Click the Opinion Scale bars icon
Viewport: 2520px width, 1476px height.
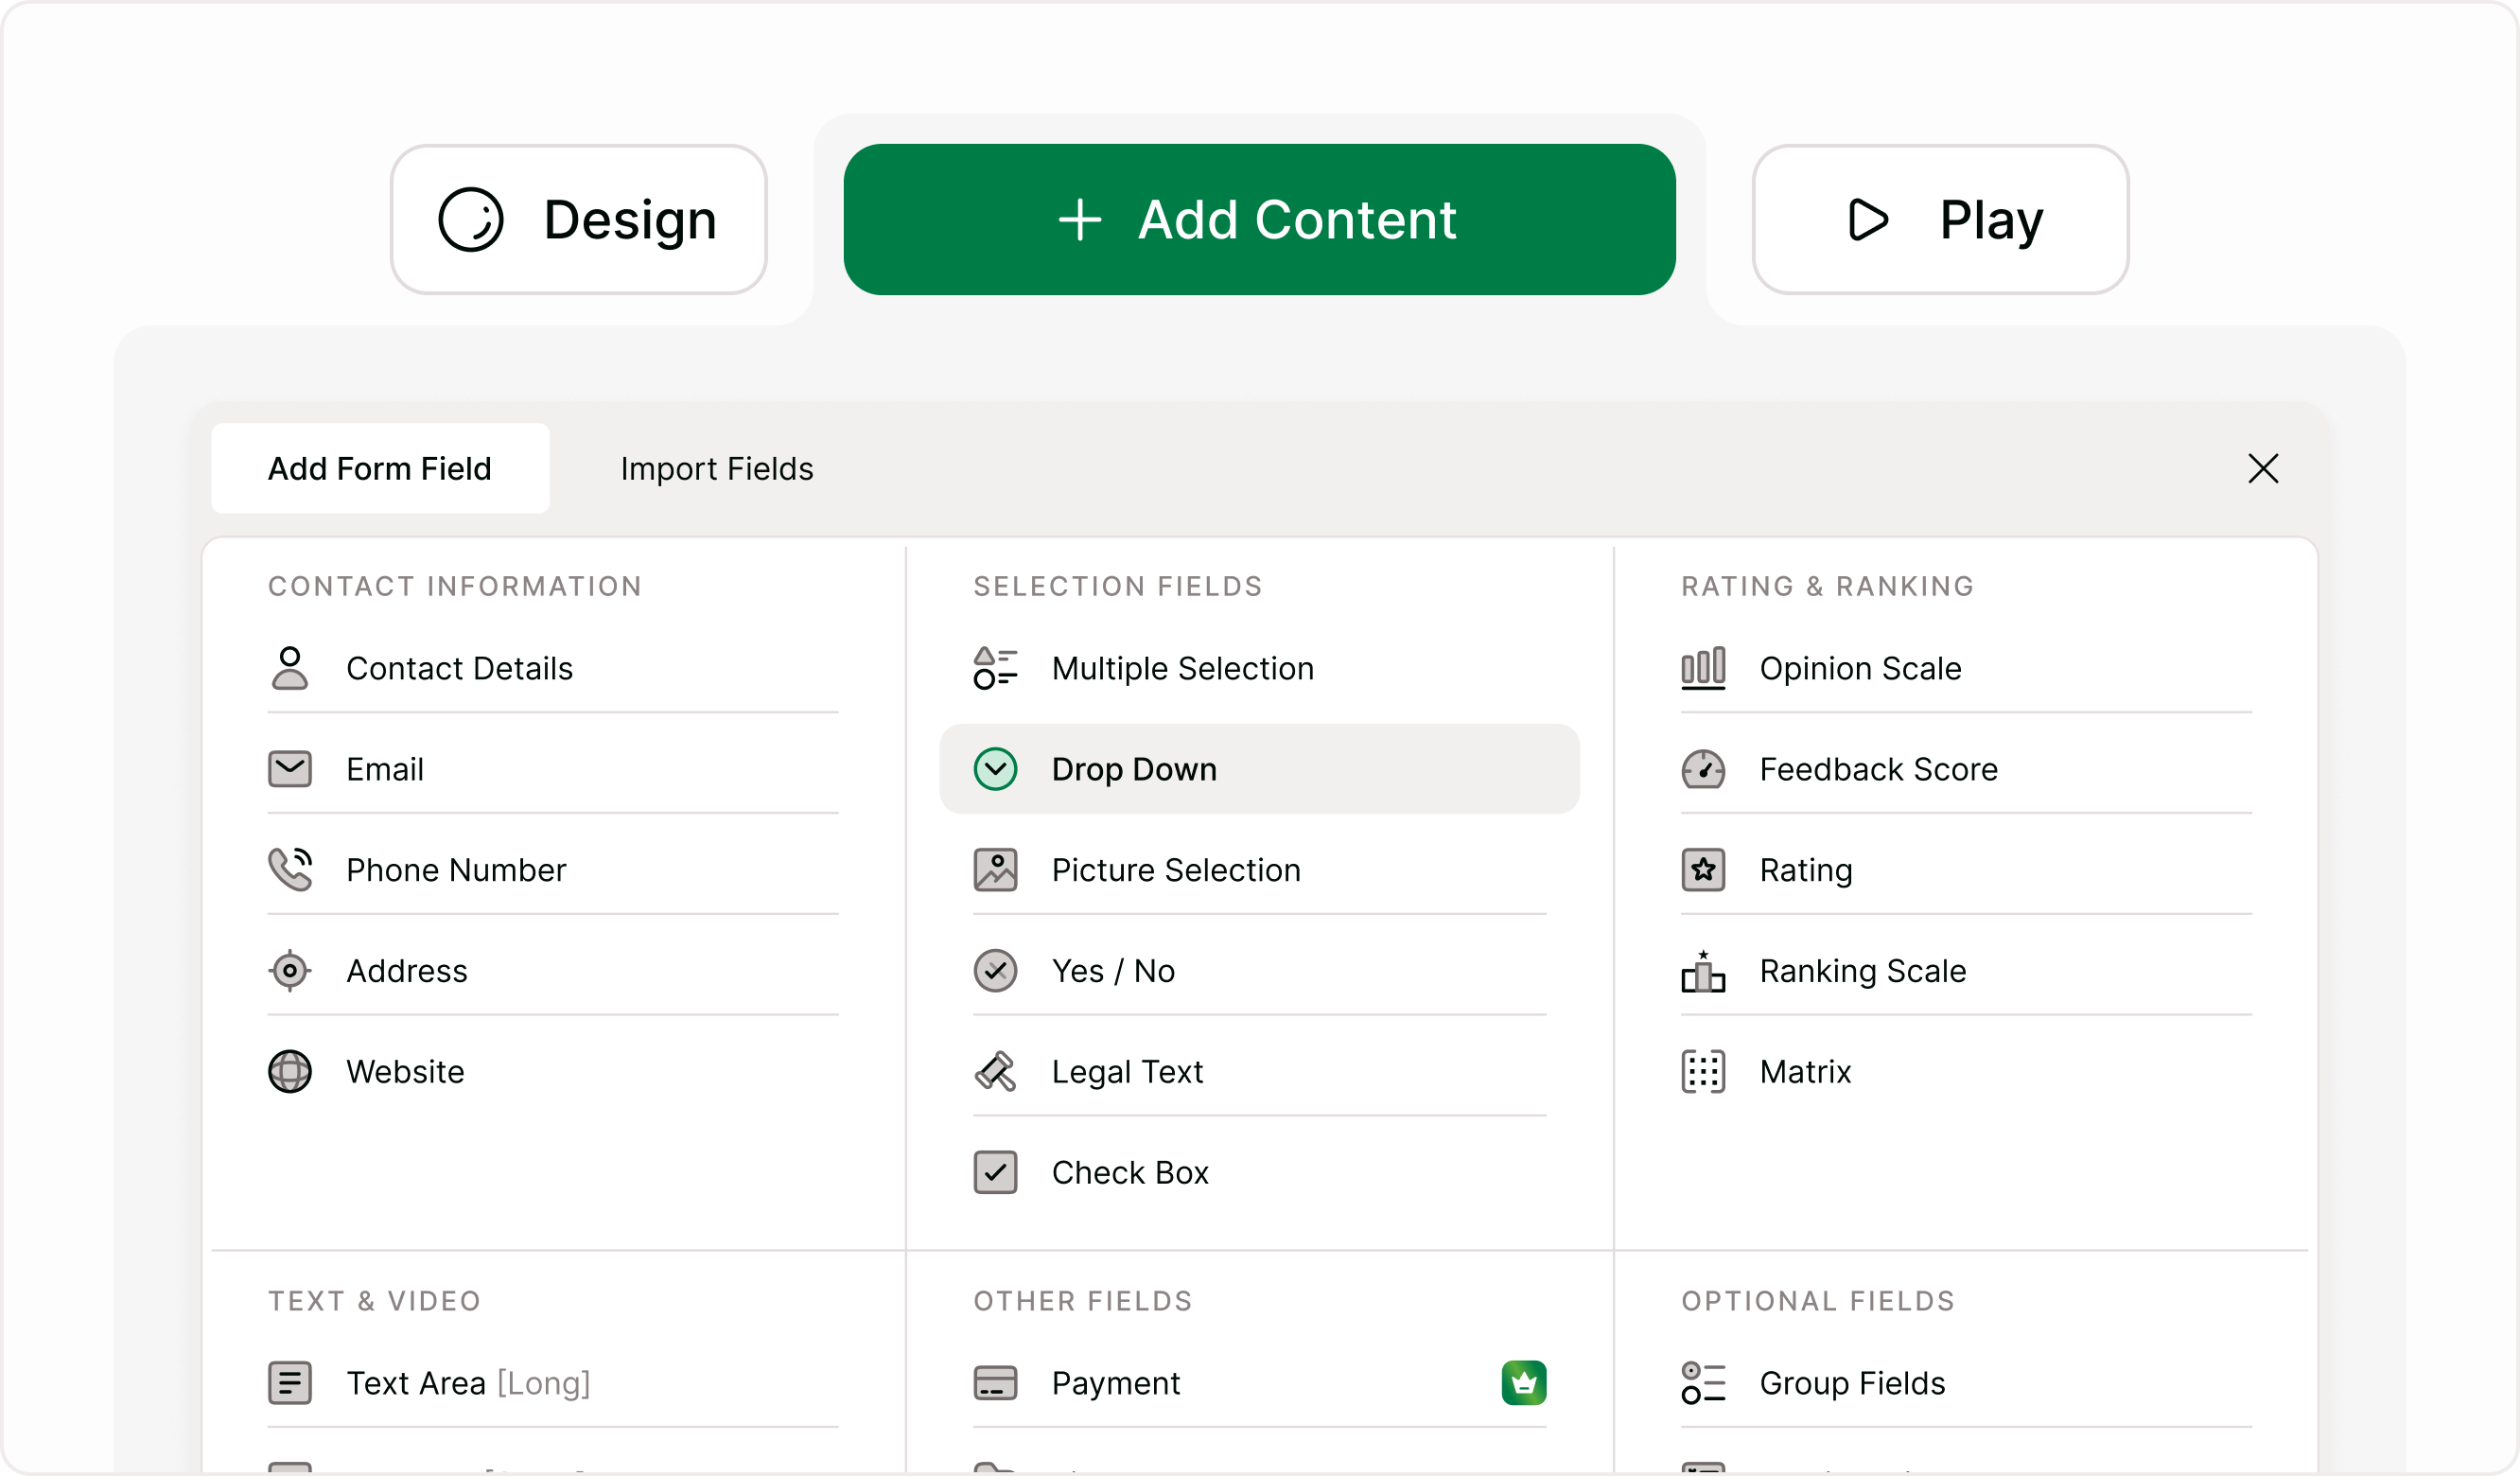(x=1704, y=669)
